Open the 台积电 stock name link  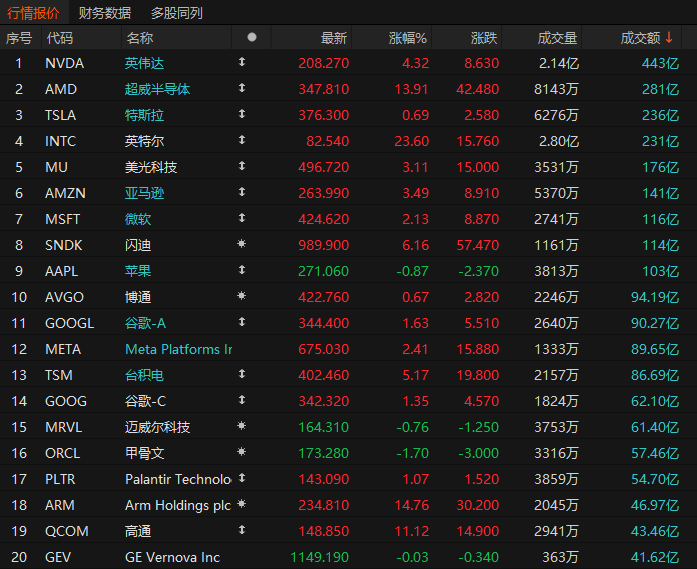pyautogui.click(x=144, y=375)
